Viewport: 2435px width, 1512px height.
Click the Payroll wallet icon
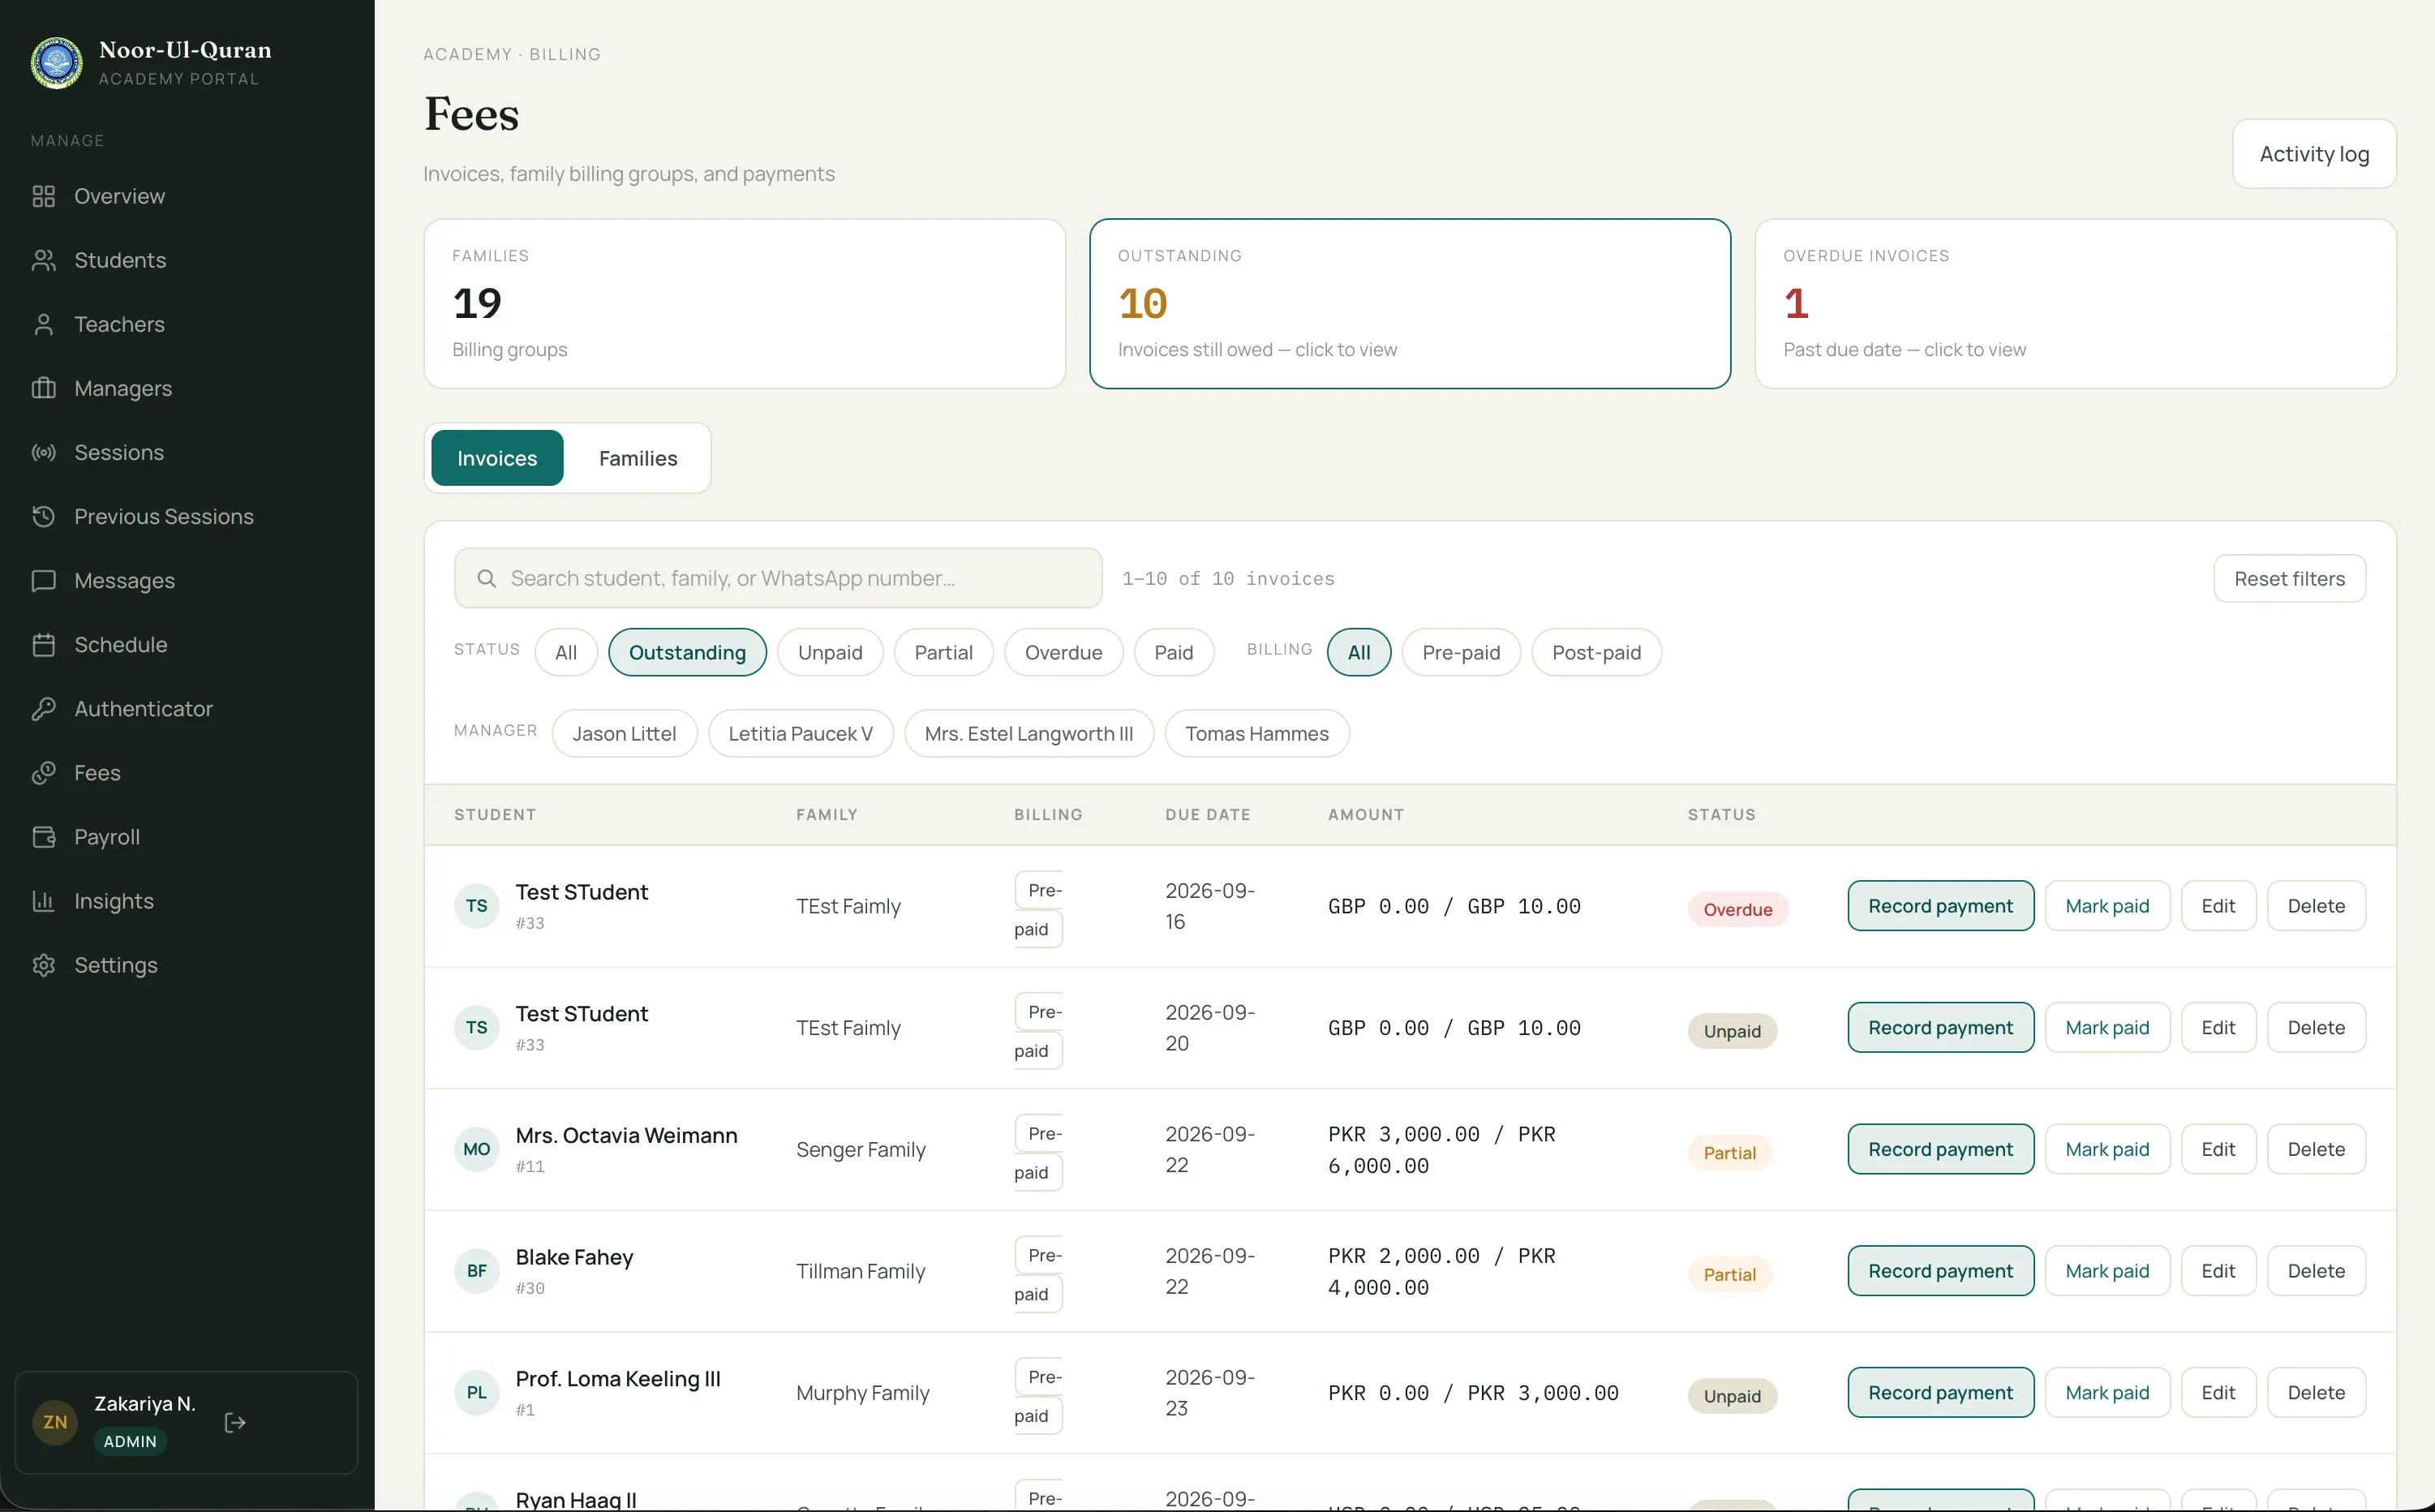[x=43, y=836]
